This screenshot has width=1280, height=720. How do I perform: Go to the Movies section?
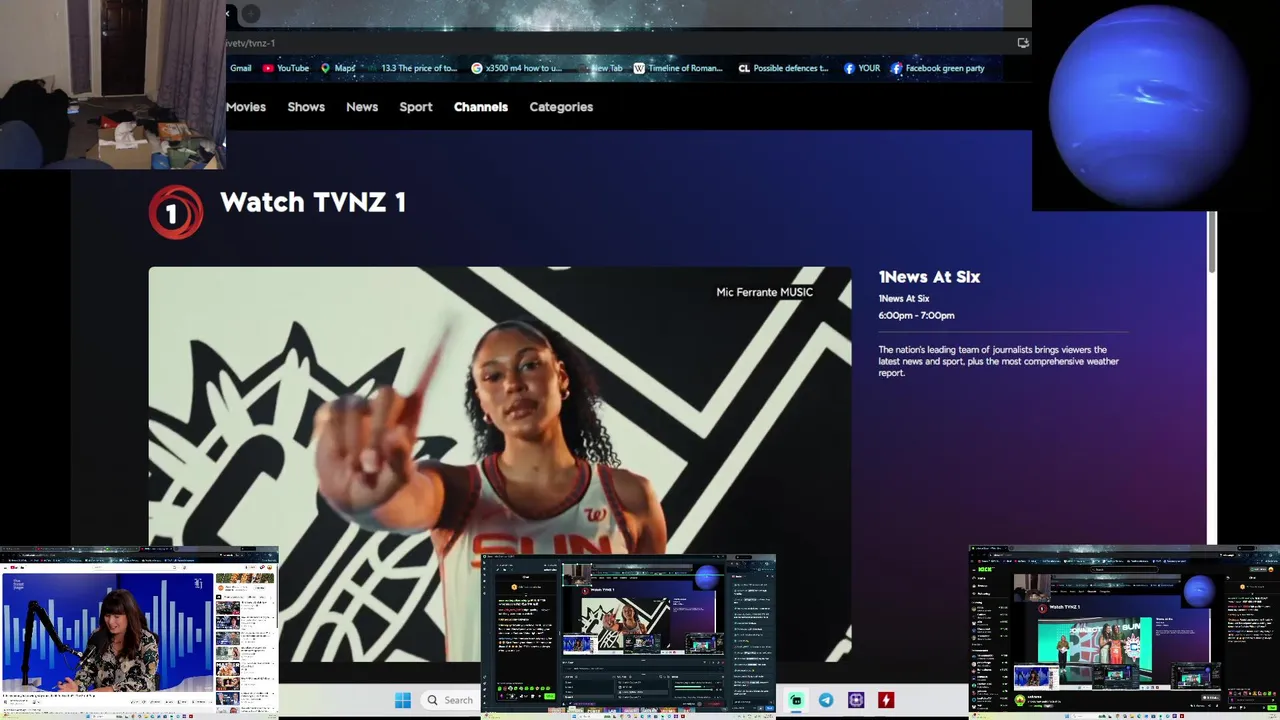coord(246,107)
